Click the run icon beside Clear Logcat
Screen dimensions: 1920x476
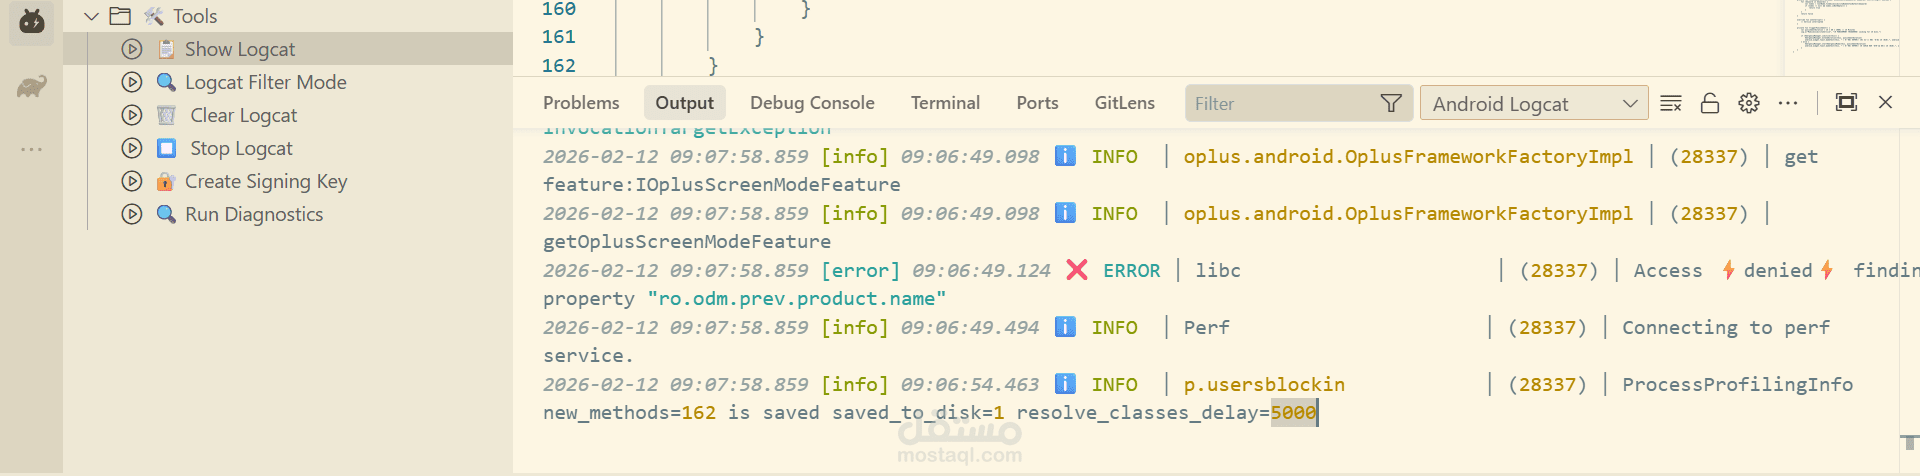point(132,115)
